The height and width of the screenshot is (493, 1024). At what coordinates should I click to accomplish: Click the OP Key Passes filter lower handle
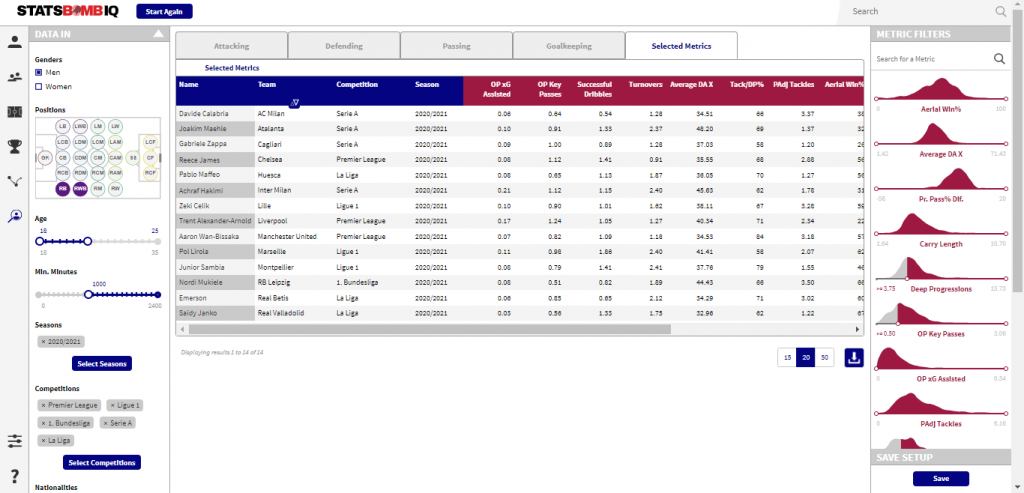pos(898,324)
